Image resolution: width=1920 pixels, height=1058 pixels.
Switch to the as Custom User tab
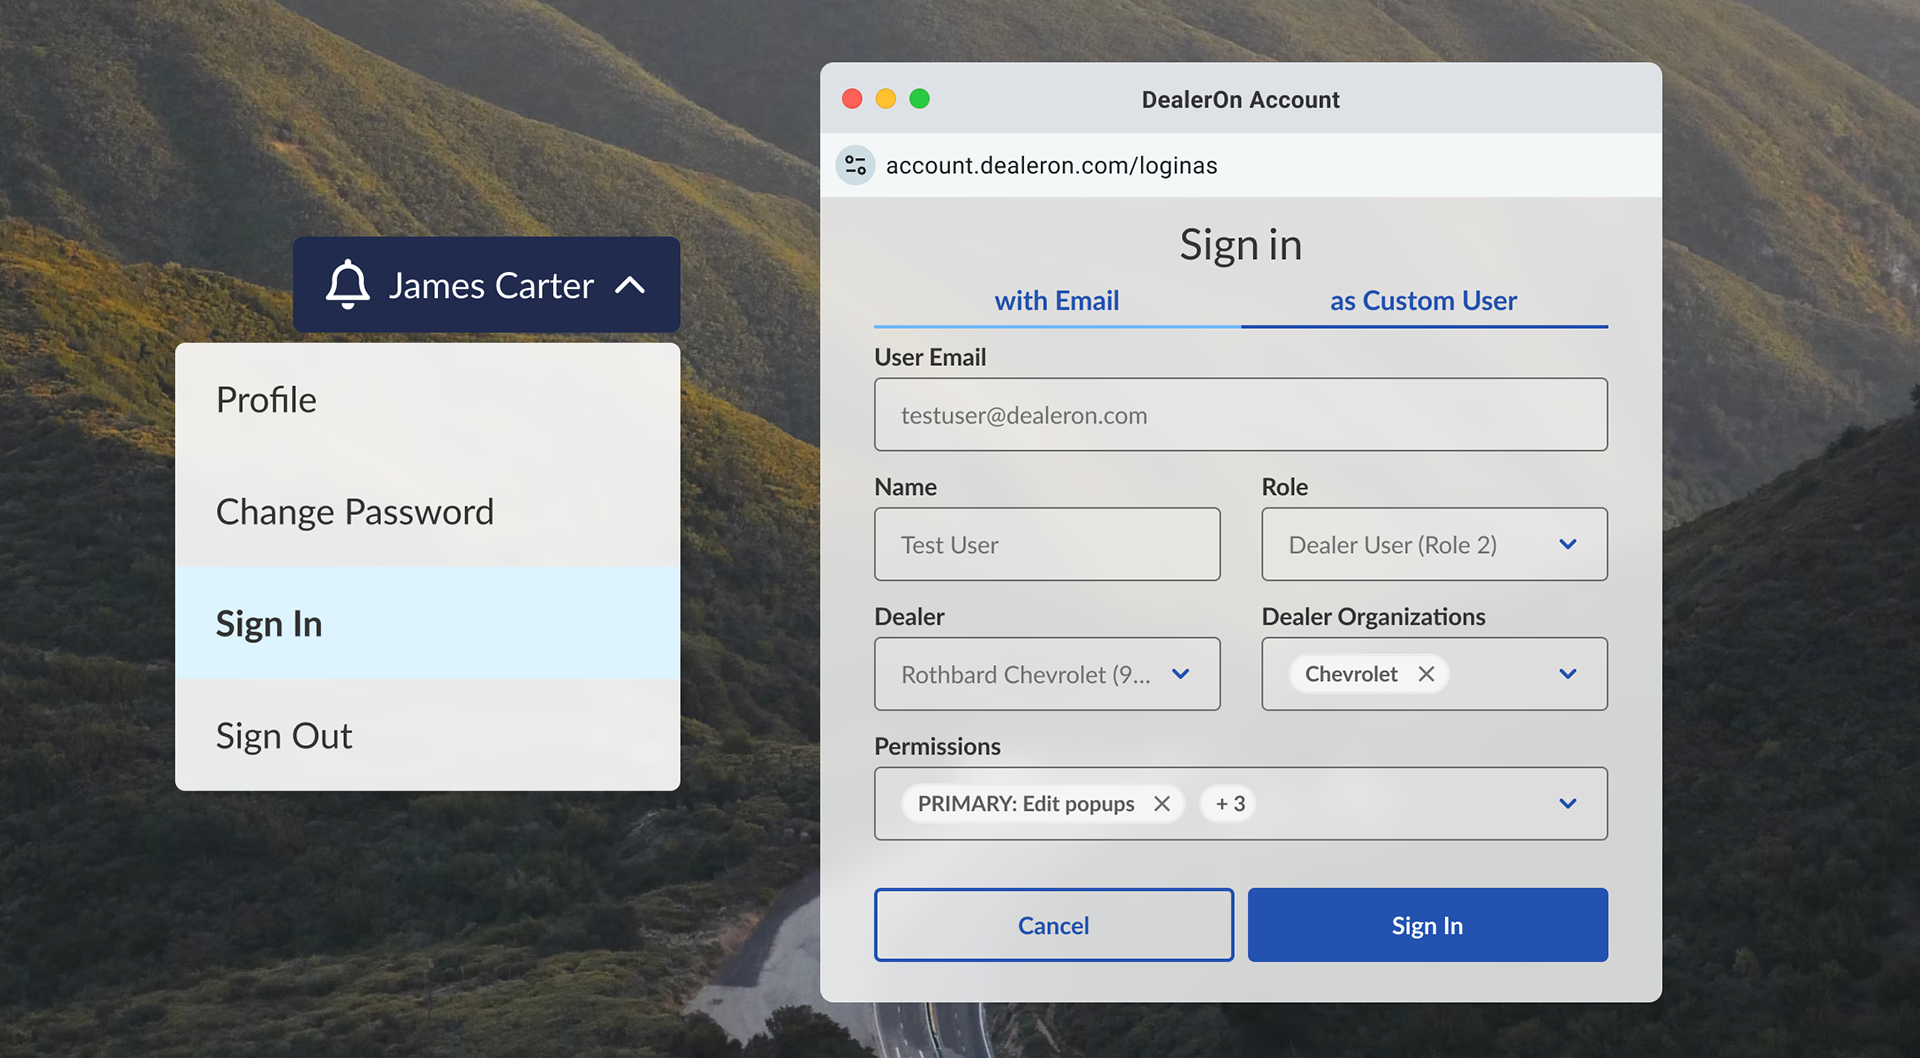pyautogui.click(x=1424, y=301)
